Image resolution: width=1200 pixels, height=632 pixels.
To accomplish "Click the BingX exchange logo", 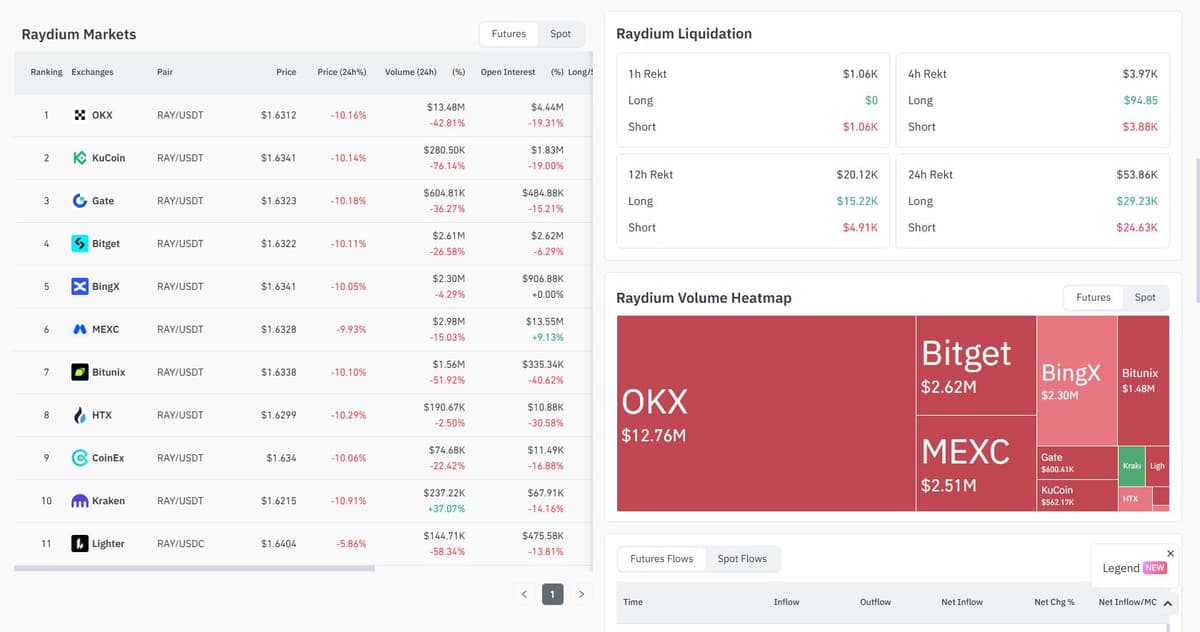I will point(80,287).
